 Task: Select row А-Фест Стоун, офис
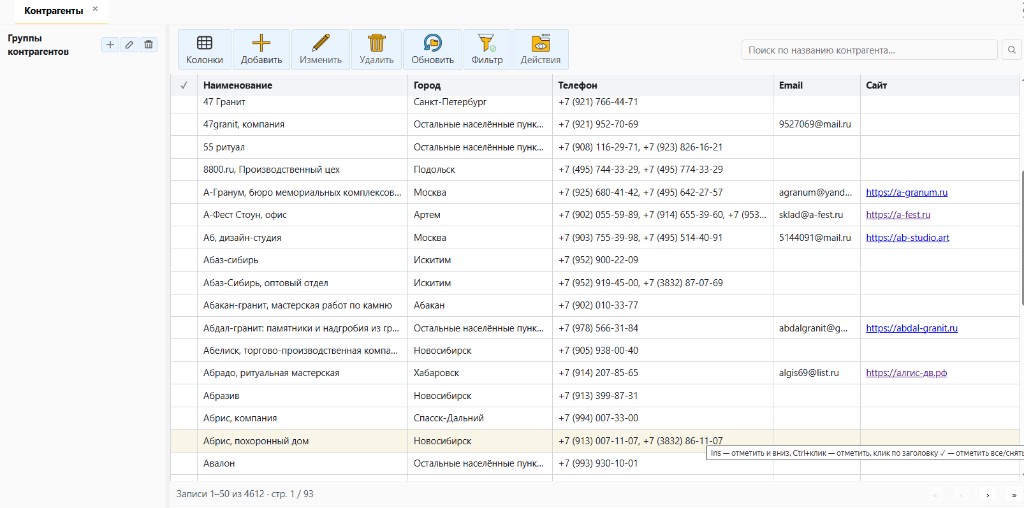pyautogui.click(x=595, y=215)
